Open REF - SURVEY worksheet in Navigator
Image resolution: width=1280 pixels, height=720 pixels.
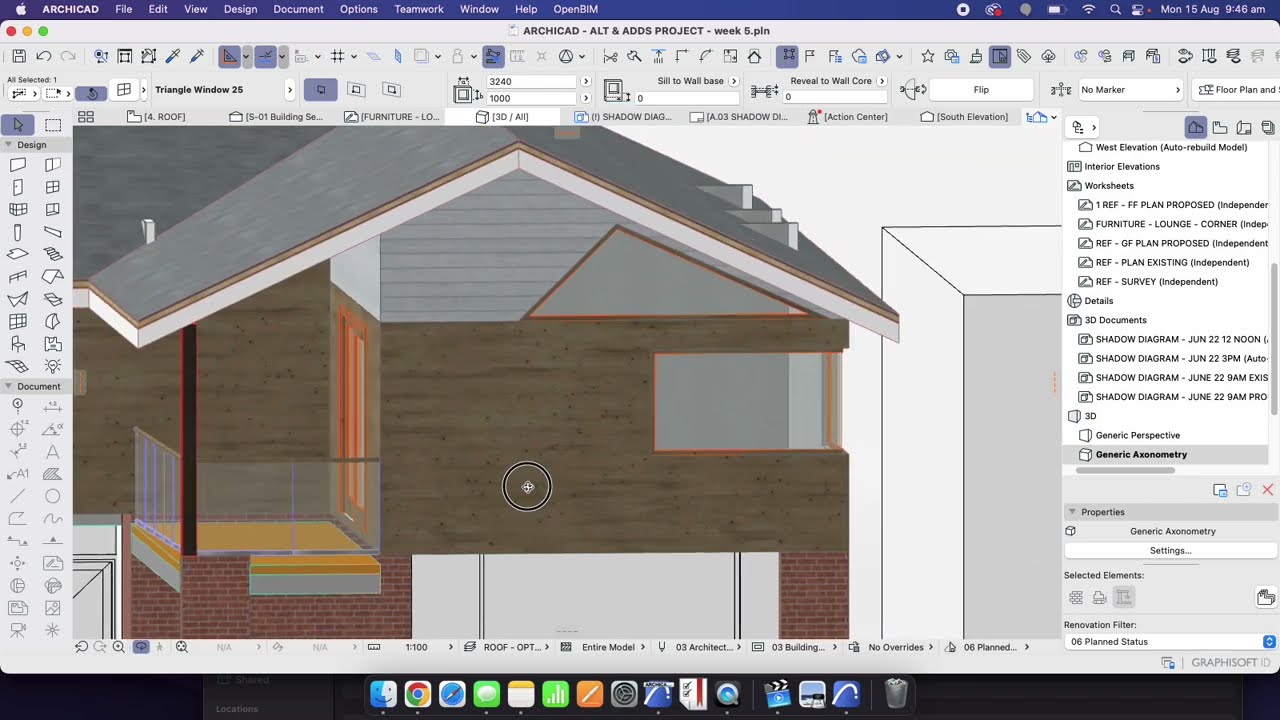(x=1156, y=282)
